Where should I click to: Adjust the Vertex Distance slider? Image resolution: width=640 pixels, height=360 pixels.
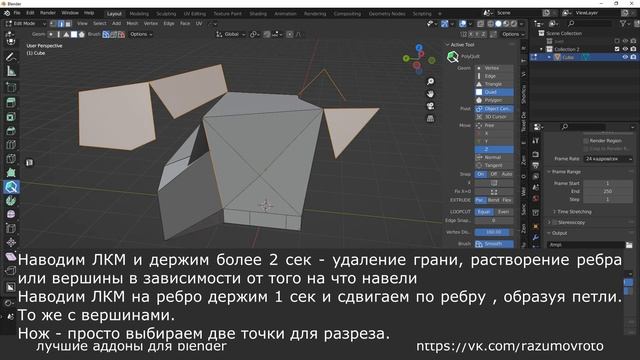click(x=494, y=232)
